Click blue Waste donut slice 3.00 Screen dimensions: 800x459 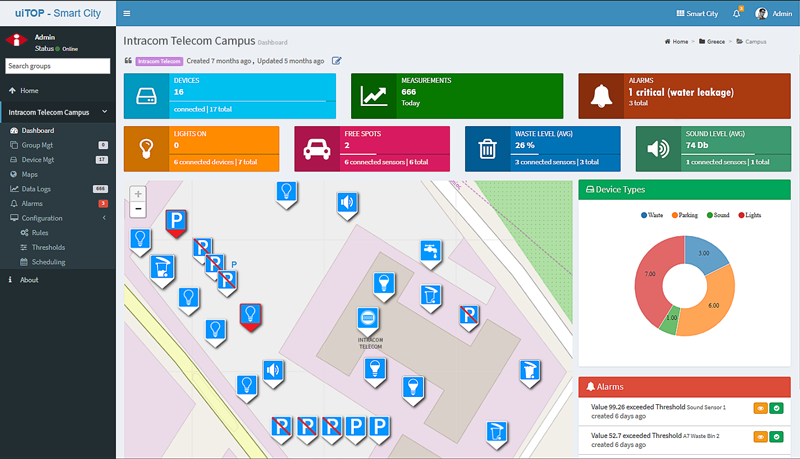[705, 252]
